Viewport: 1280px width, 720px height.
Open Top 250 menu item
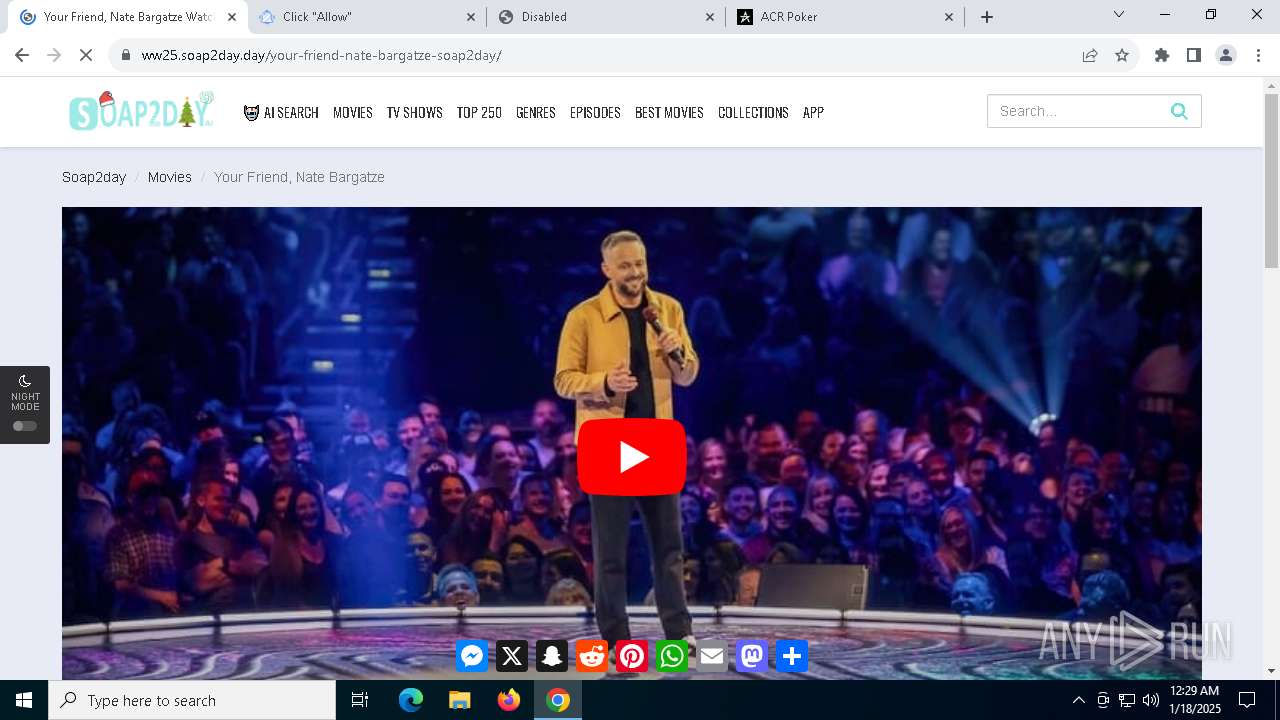coord(479,112)
